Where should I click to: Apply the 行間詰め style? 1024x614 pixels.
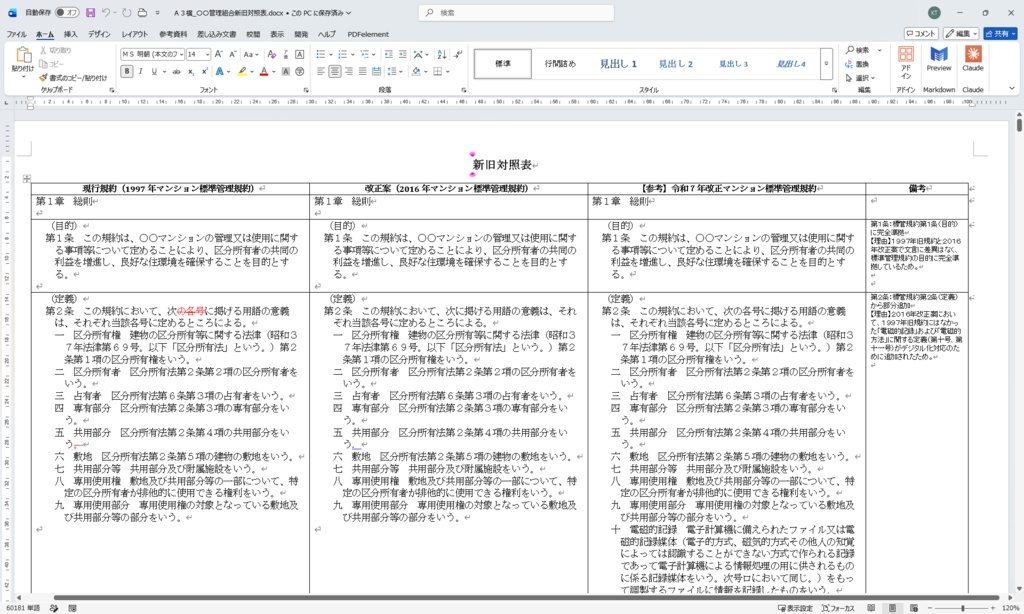560,64
